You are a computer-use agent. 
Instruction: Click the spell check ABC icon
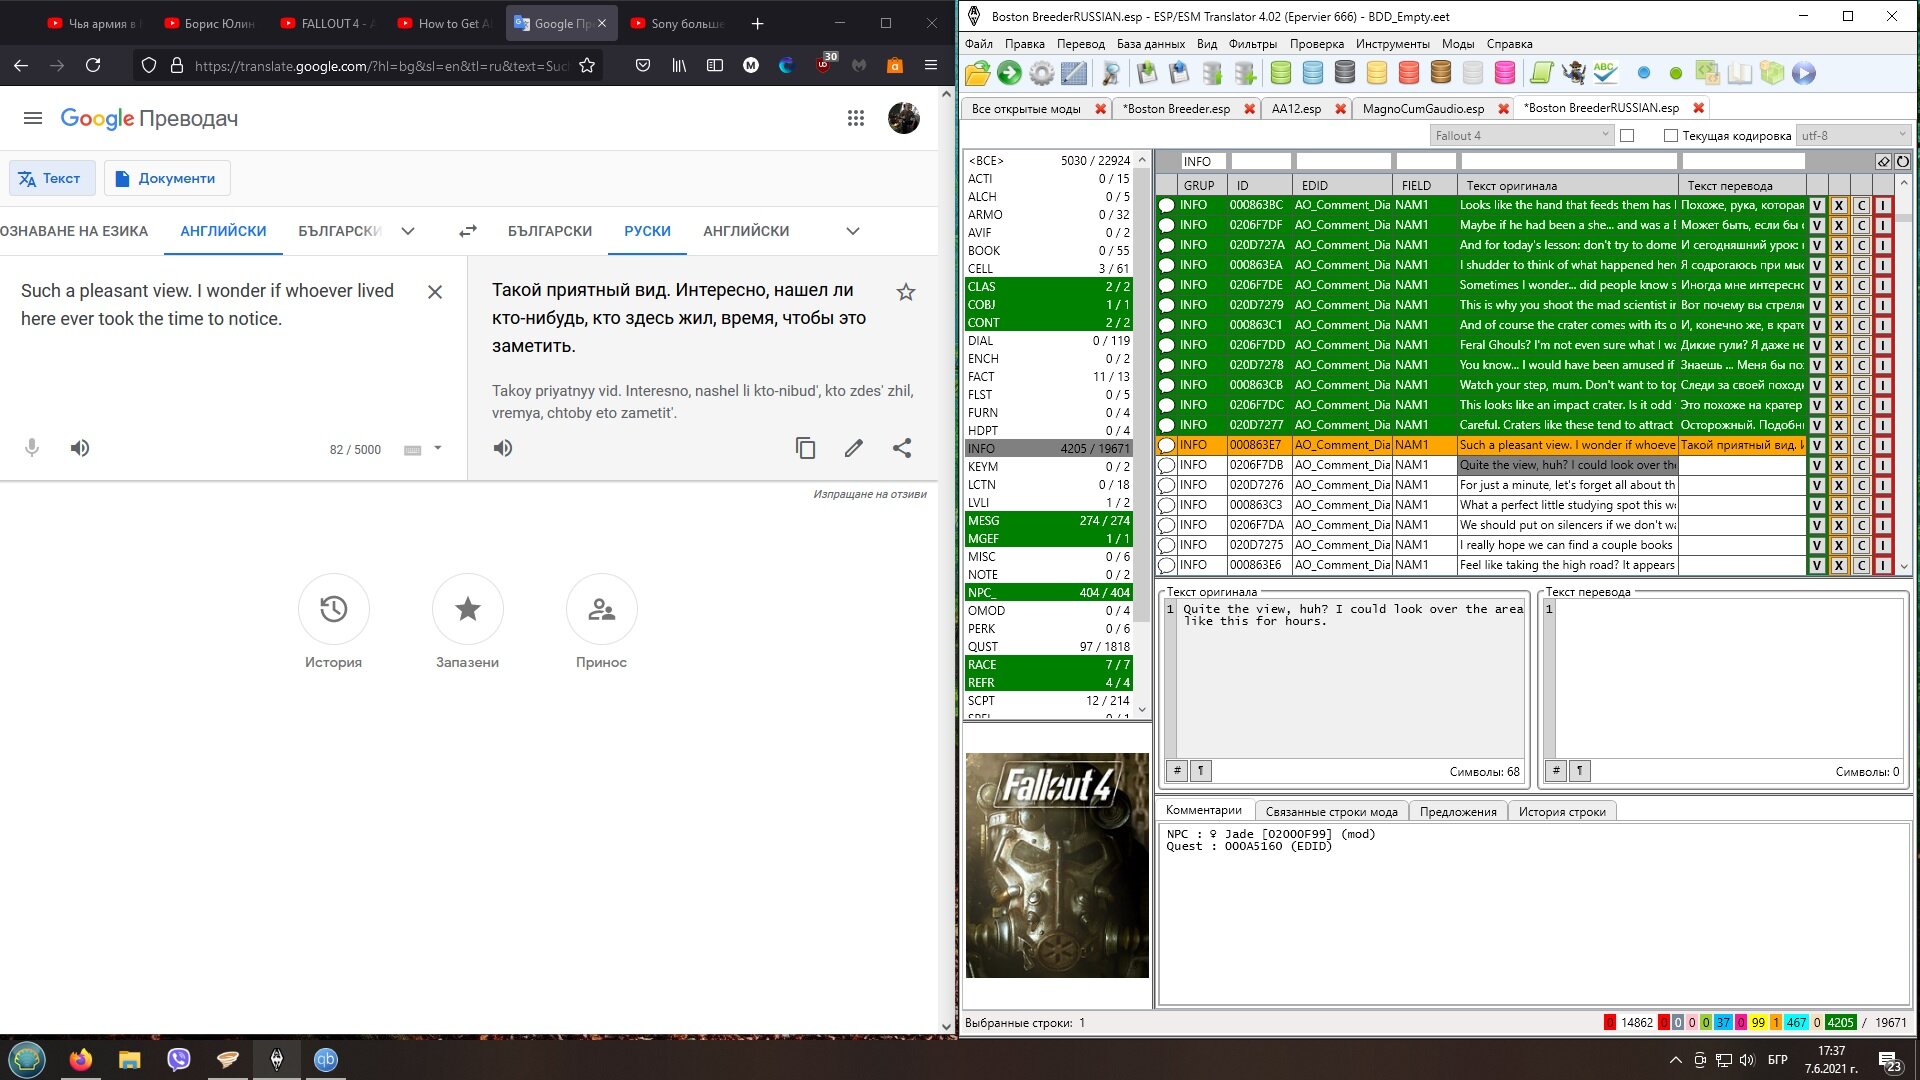(1605, 73)
